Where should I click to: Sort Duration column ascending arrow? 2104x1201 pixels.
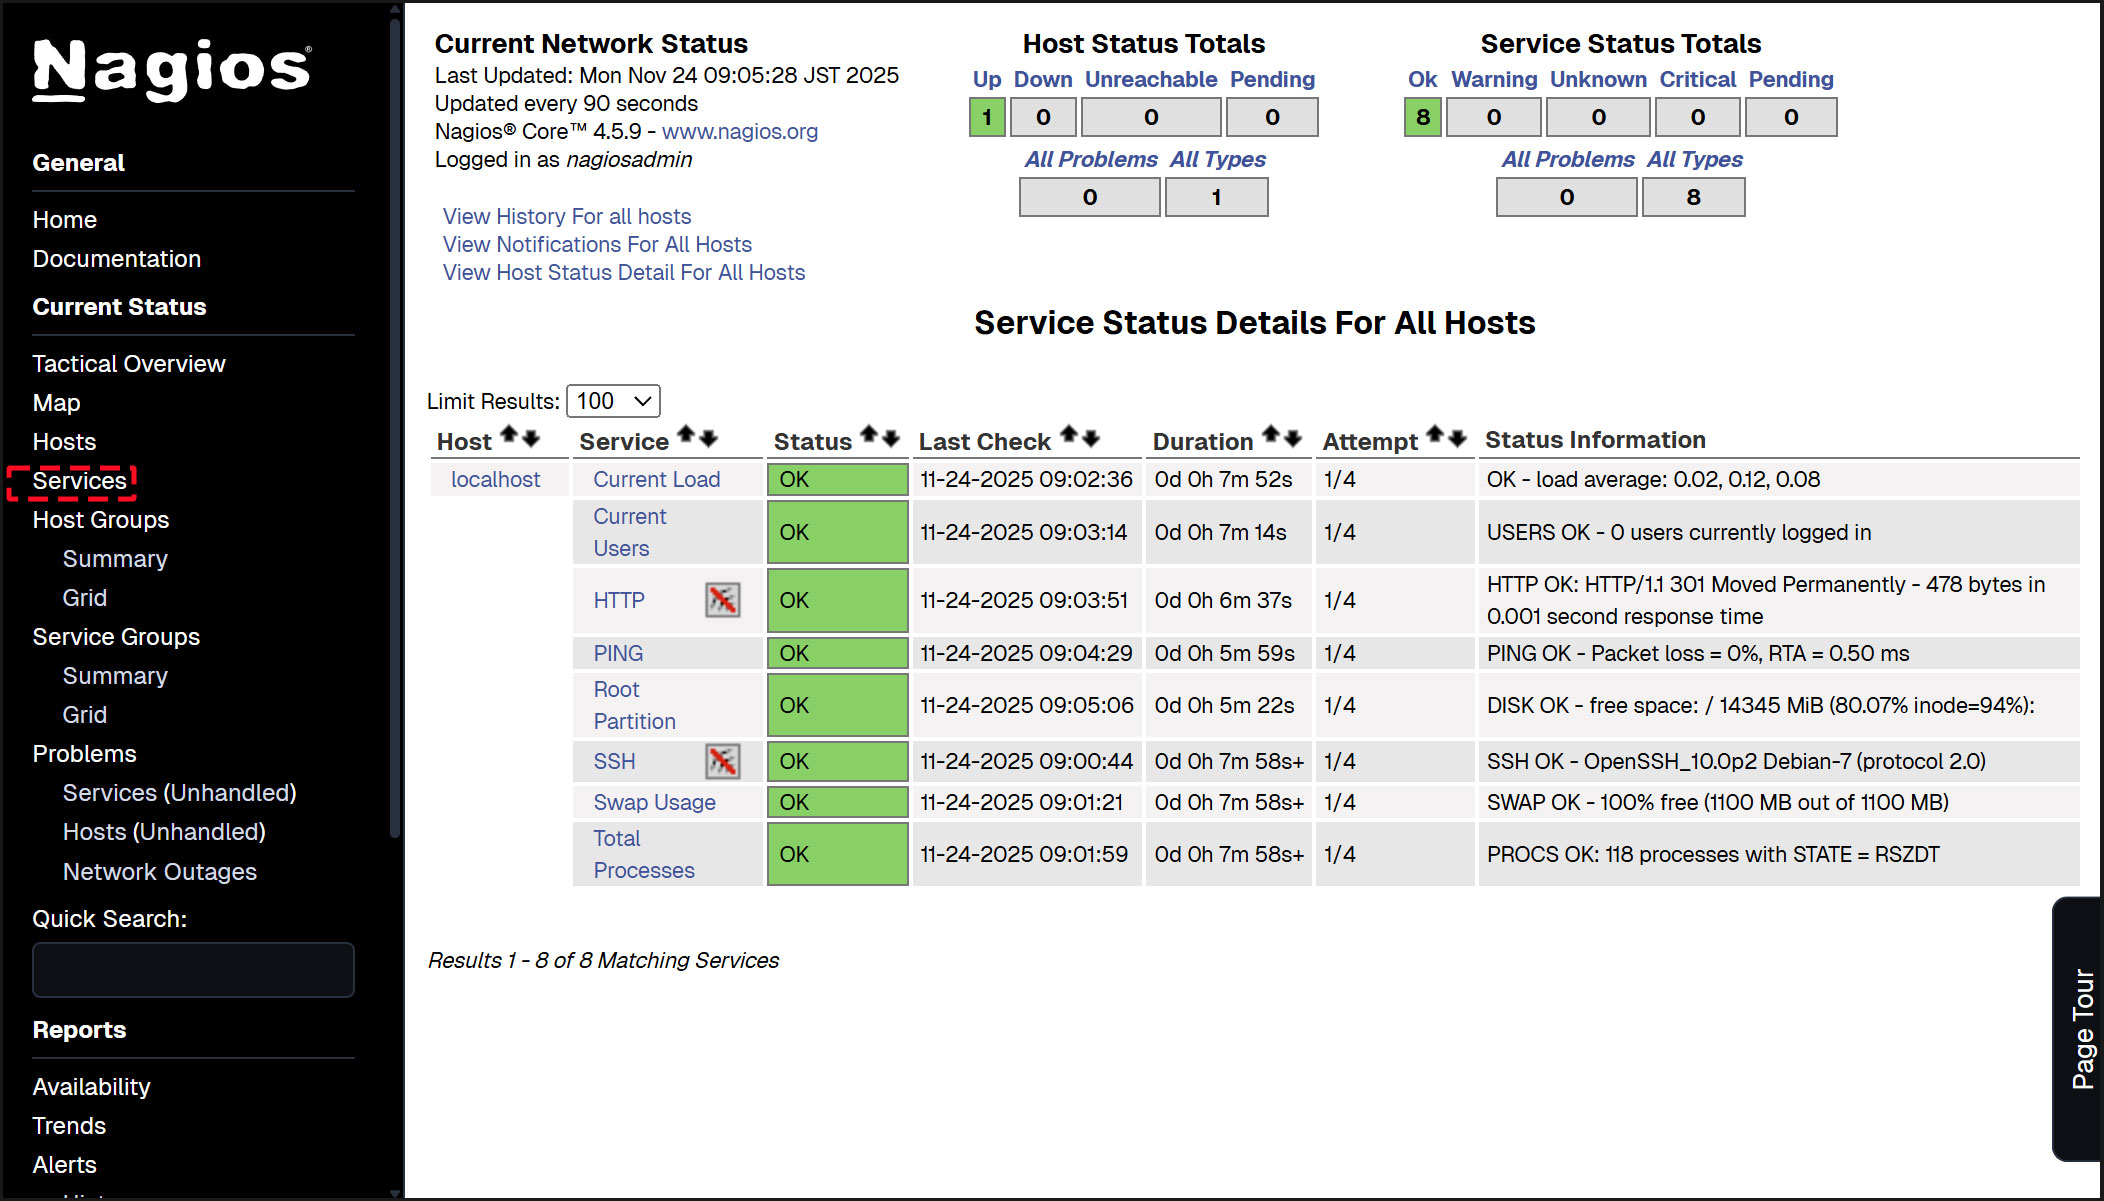pyautogui.click(x=1270, y=435)
